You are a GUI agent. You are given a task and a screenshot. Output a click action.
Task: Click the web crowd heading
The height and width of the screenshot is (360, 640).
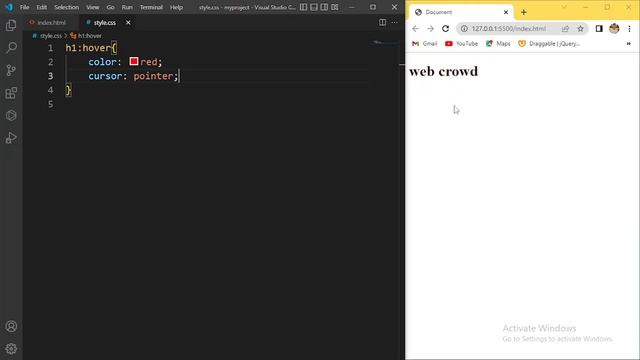[x=443, y=71]
